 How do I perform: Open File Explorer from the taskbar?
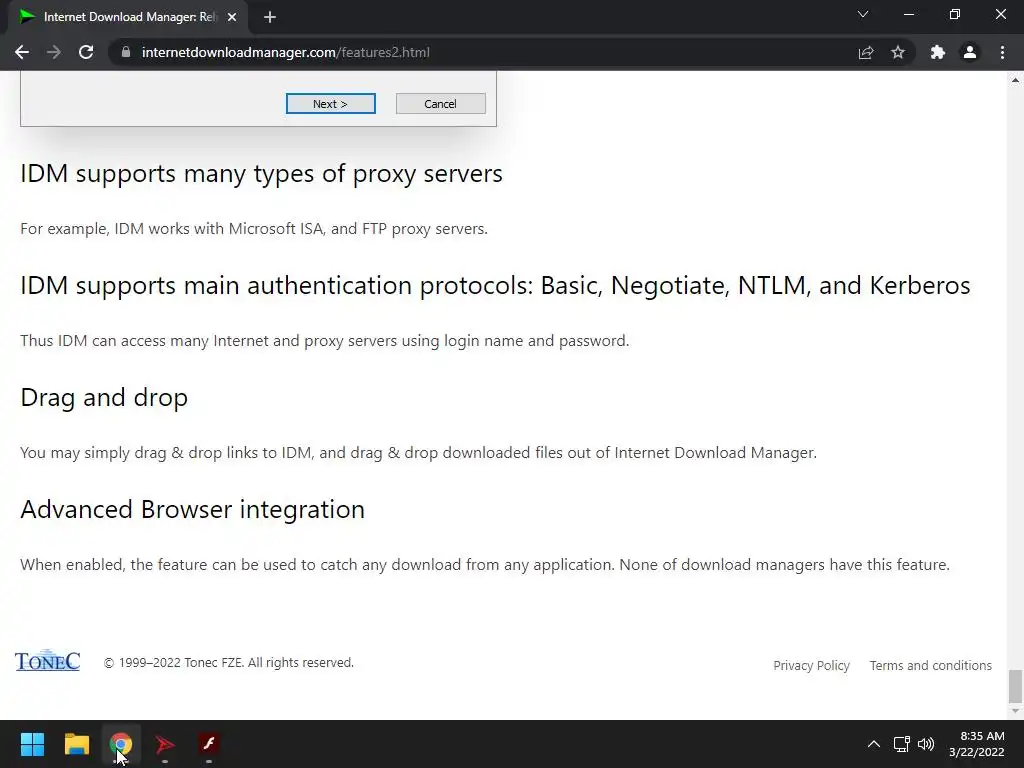(76, 744)
